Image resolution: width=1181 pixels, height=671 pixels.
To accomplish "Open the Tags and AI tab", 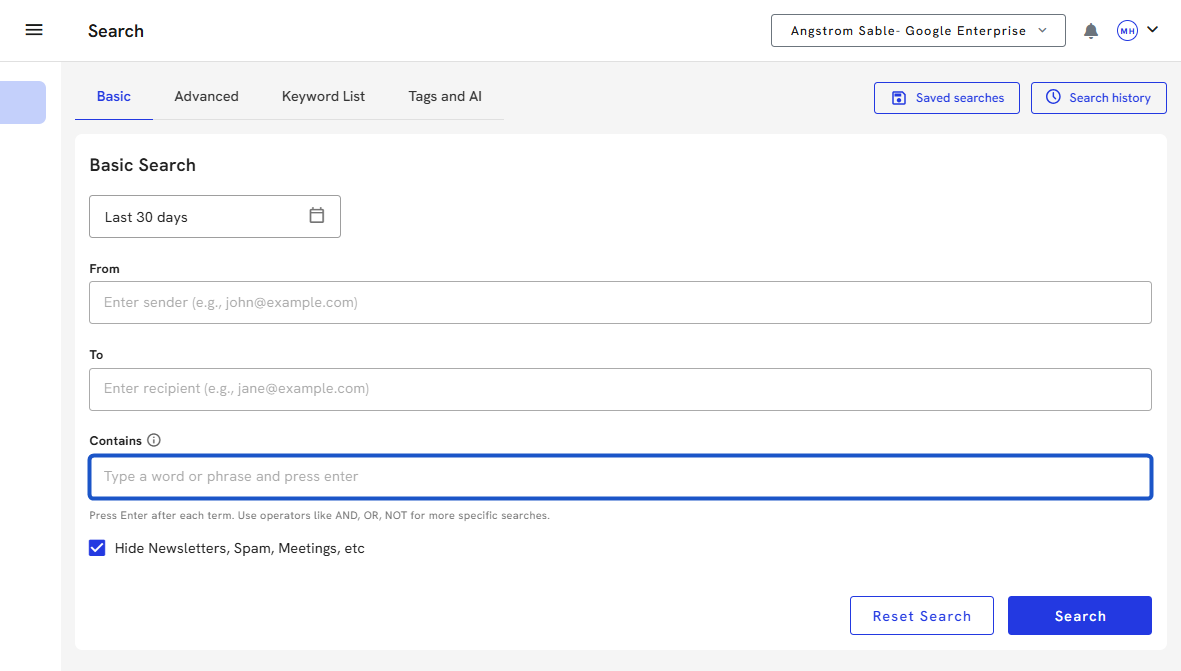I will tap(445, 97).
